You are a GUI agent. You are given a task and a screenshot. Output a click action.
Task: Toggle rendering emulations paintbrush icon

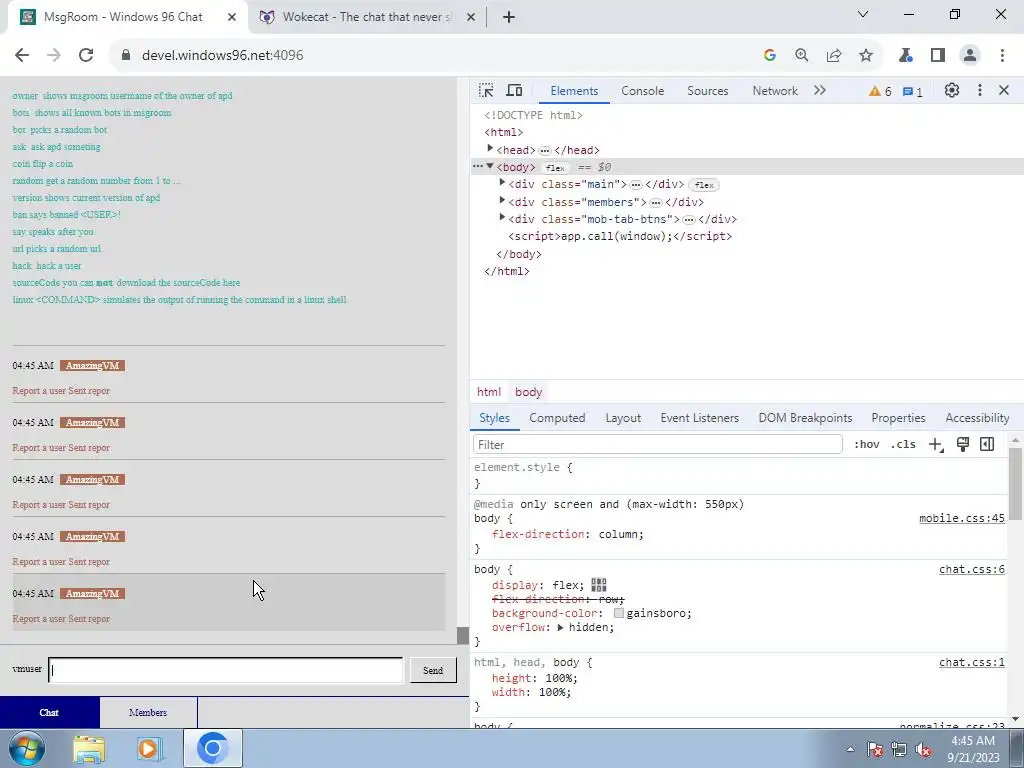[963, 445]
